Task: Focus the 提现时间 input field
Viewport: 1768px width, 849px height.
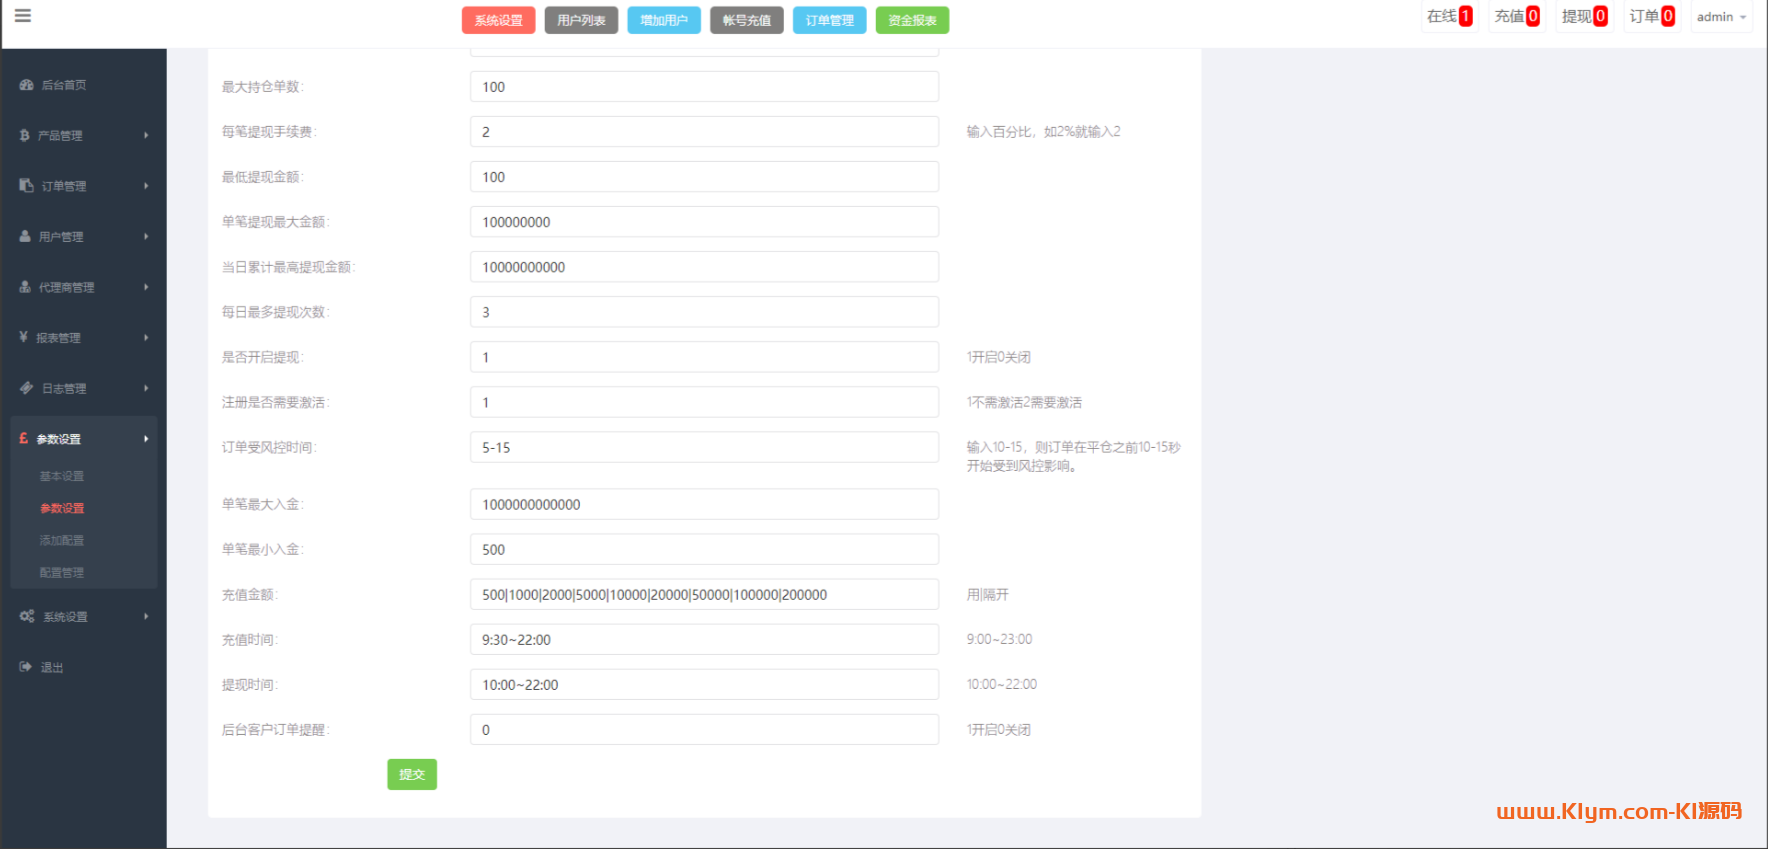Action: coord(704,684)
